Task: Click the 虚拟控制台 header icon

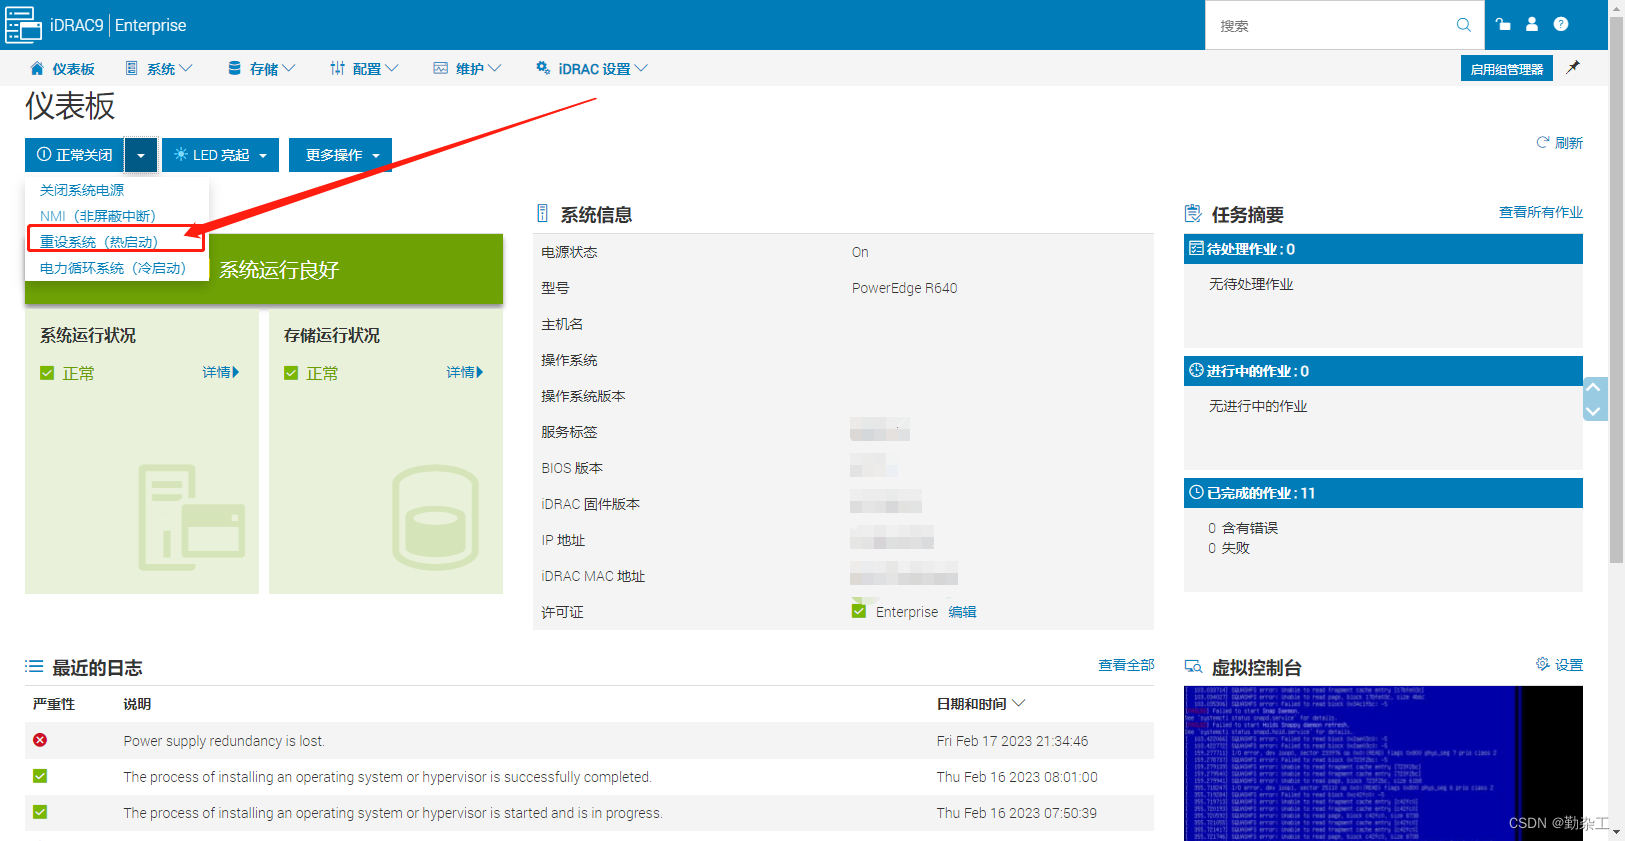Action: coord(1193,667)
